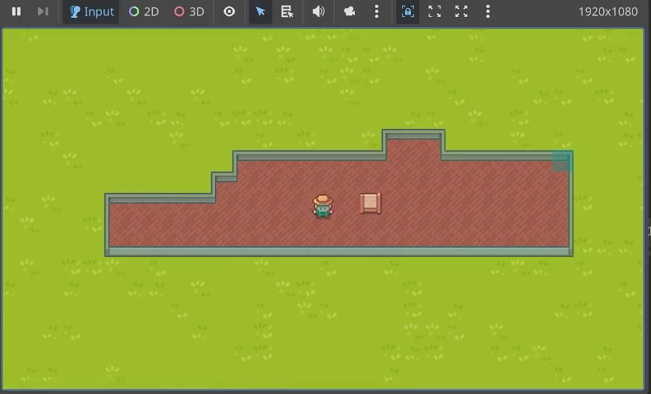Toggle embedded game window lock icon
The width and height of the screenshot is (651, 394).
[408, 11]
